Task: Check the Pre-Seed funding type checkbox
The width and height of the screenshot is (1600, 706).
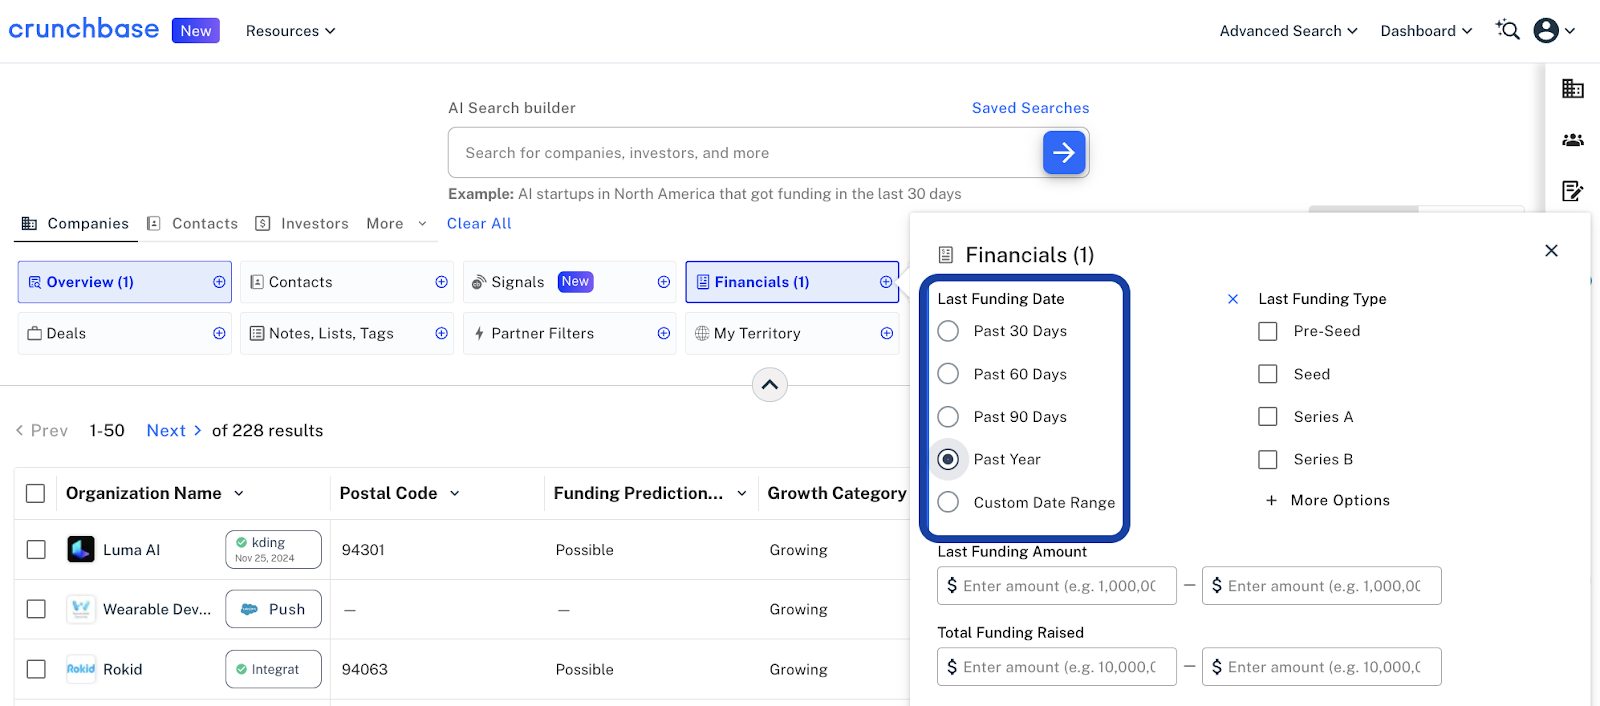Action: [1268, 331]
